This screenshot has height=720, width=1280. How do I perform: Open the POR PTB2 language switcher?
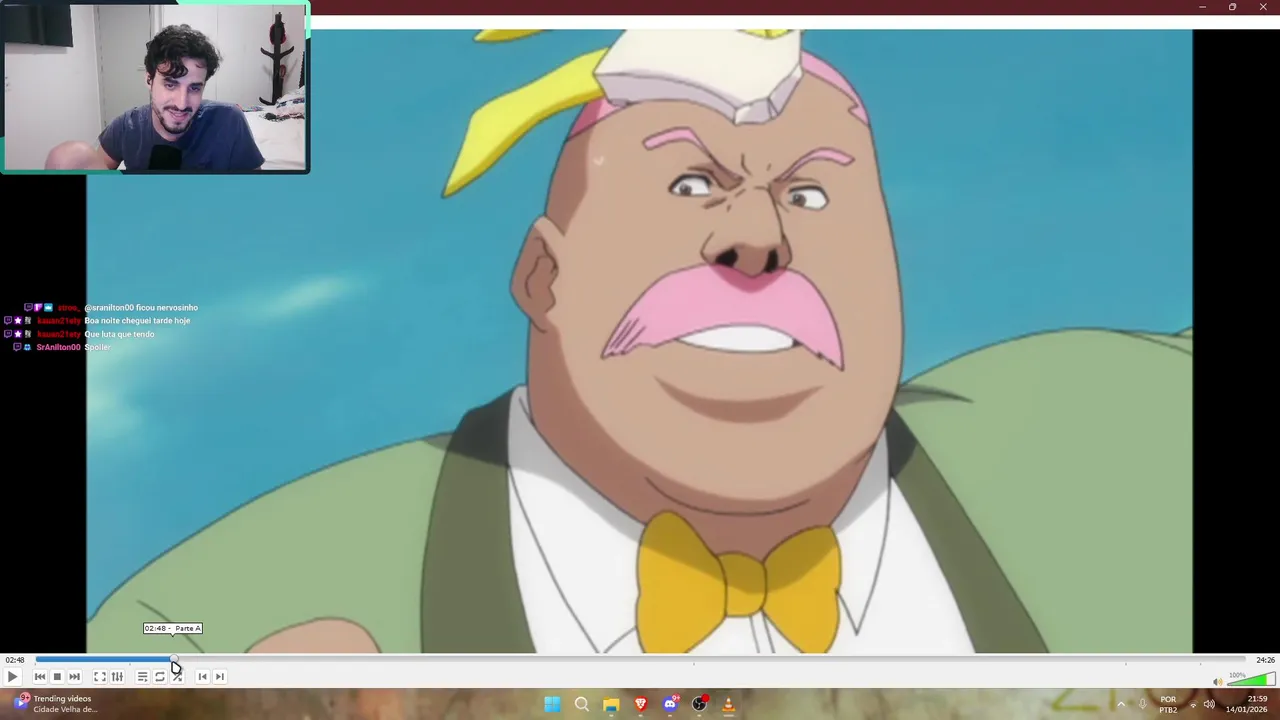pos(1168,704)
